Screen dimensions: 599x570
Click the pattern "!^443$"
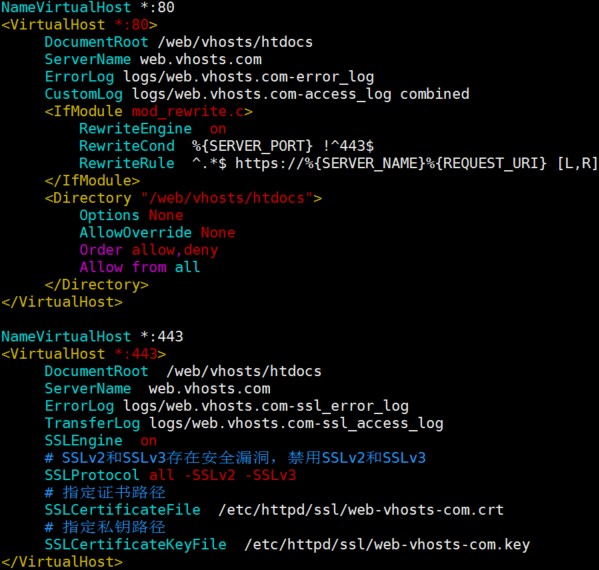(348, 146)
